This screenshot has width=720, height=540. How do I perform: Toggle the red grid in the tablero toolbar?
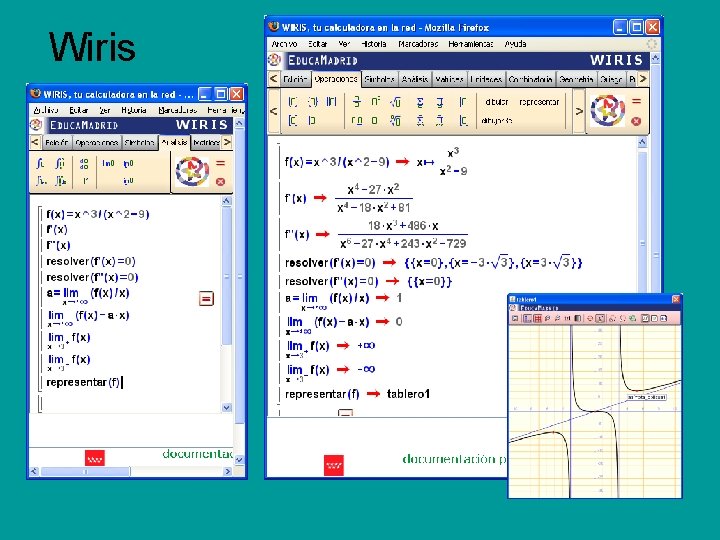(537, 318)
